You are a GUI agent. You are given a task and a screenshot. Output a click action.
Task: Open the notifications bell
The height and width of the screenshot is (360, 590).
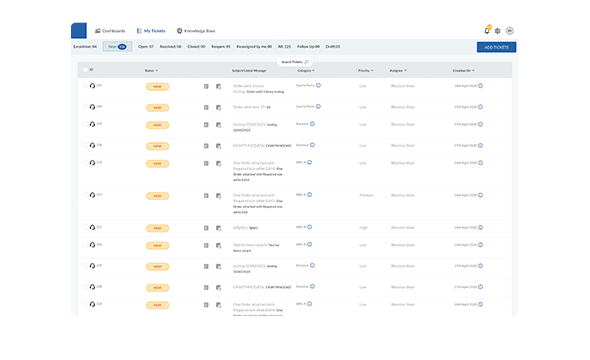tap(487, 30)
